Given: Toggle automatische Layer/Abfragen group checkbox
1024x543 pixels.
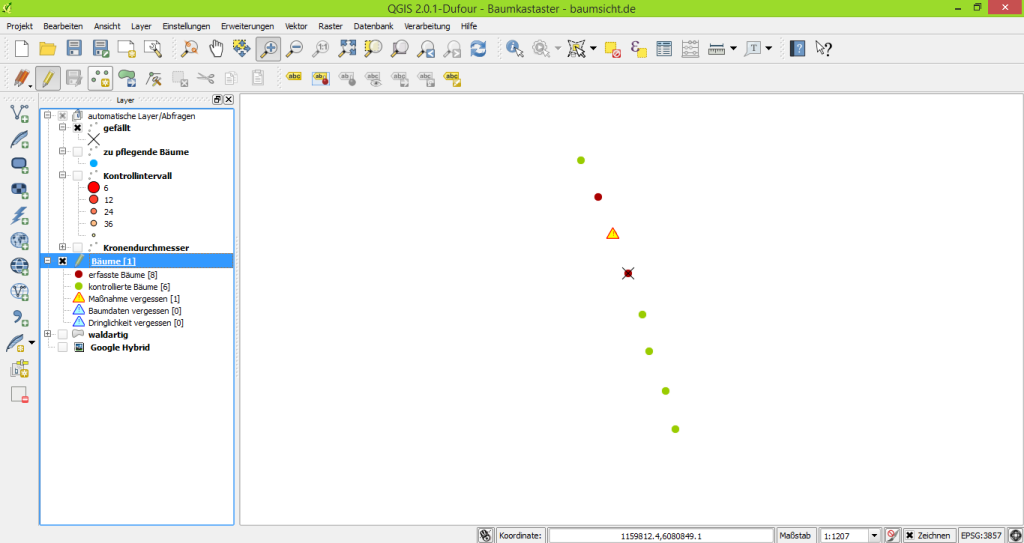Looking at the screenshot, I should coord(63,116).
